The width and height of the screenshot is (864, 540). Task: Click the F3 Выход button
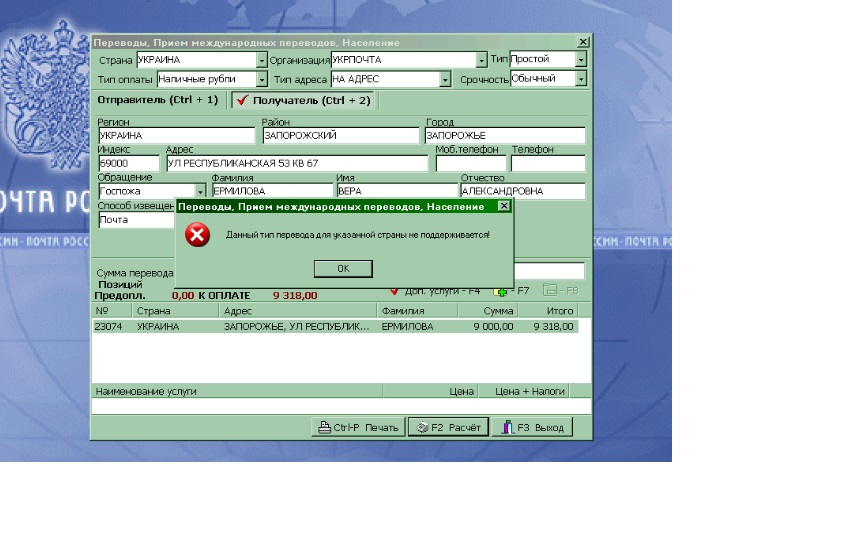pos(532,427)
